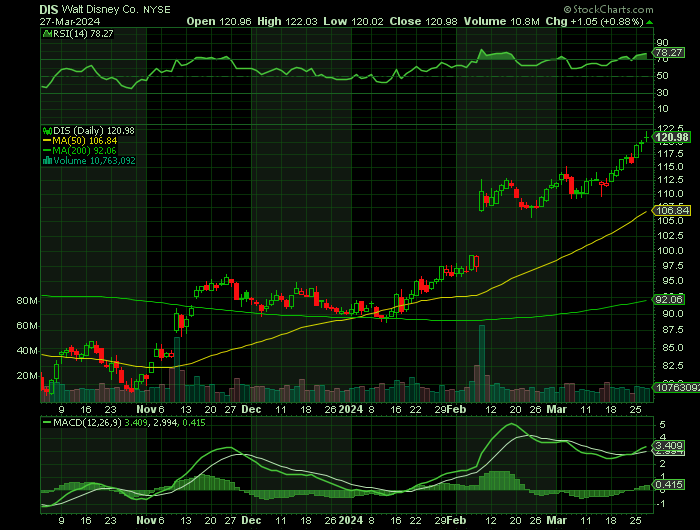Click the 10763092 volume axis tag
The width and height of the screenshot is (700, 530).
[676, 387]
